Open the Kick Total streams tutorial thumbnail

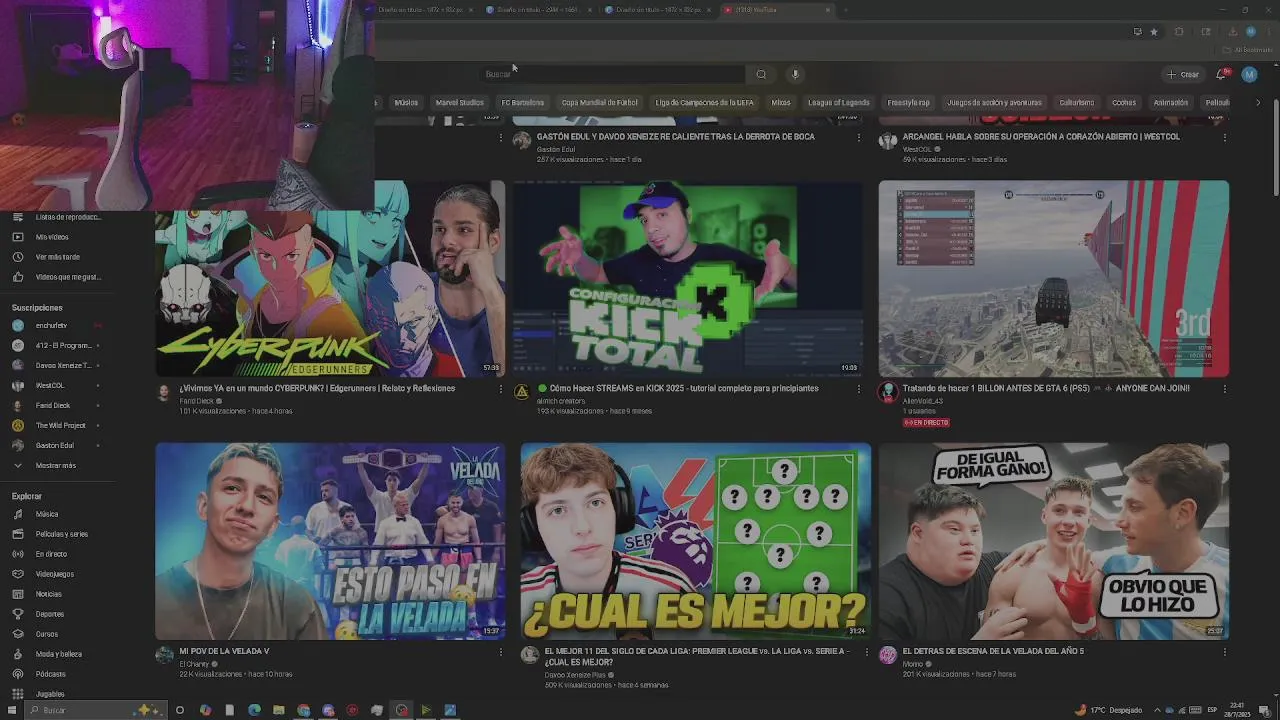pyautogui.click(x=687, y=278)
